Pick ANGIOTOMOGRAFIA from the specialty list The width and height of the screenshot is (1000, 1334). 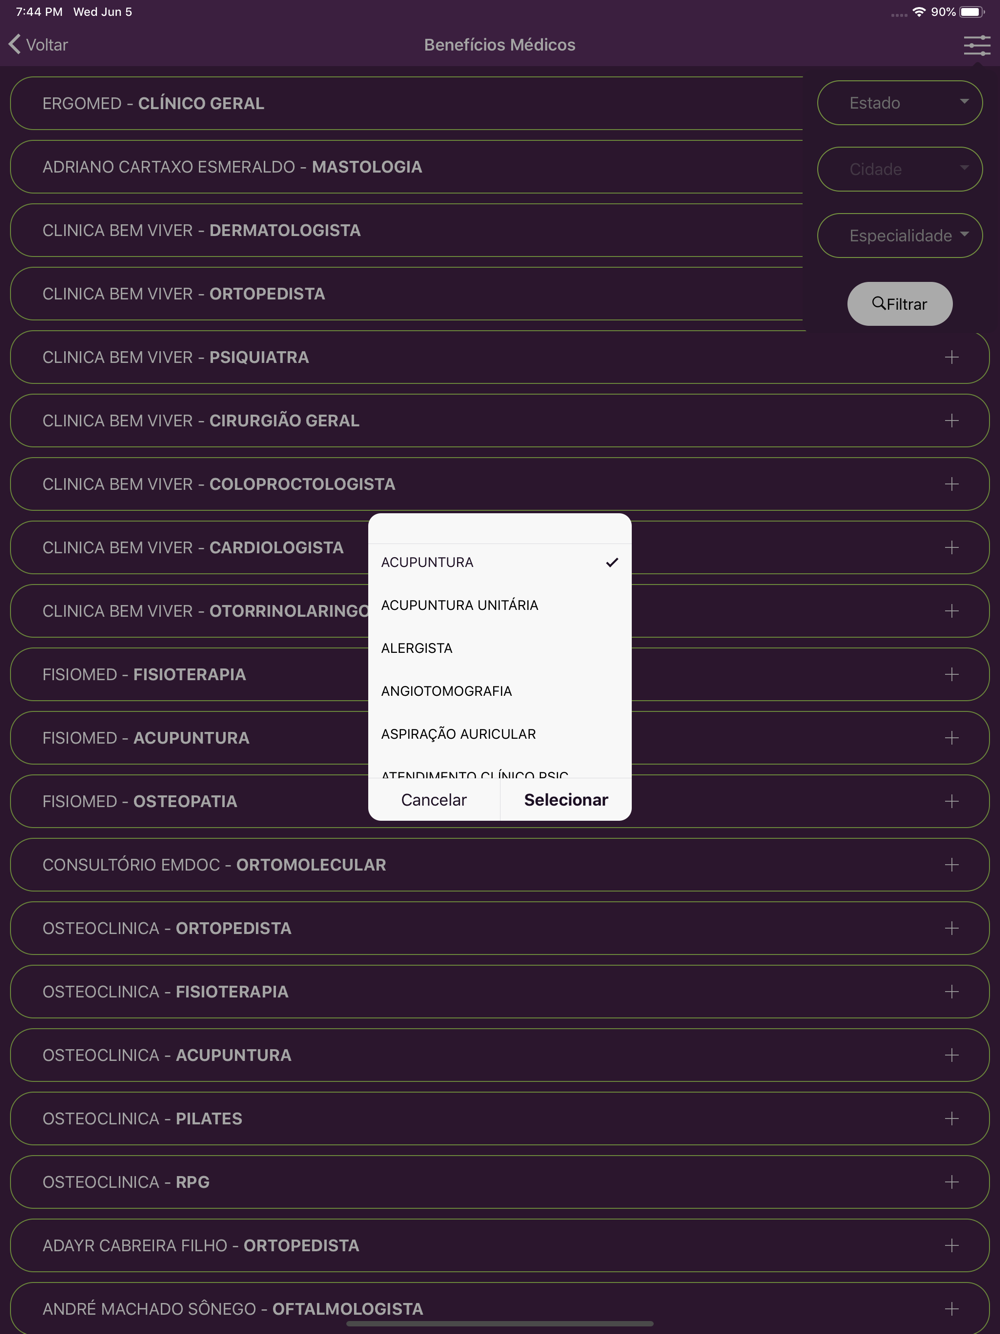[x=500, y=691]
